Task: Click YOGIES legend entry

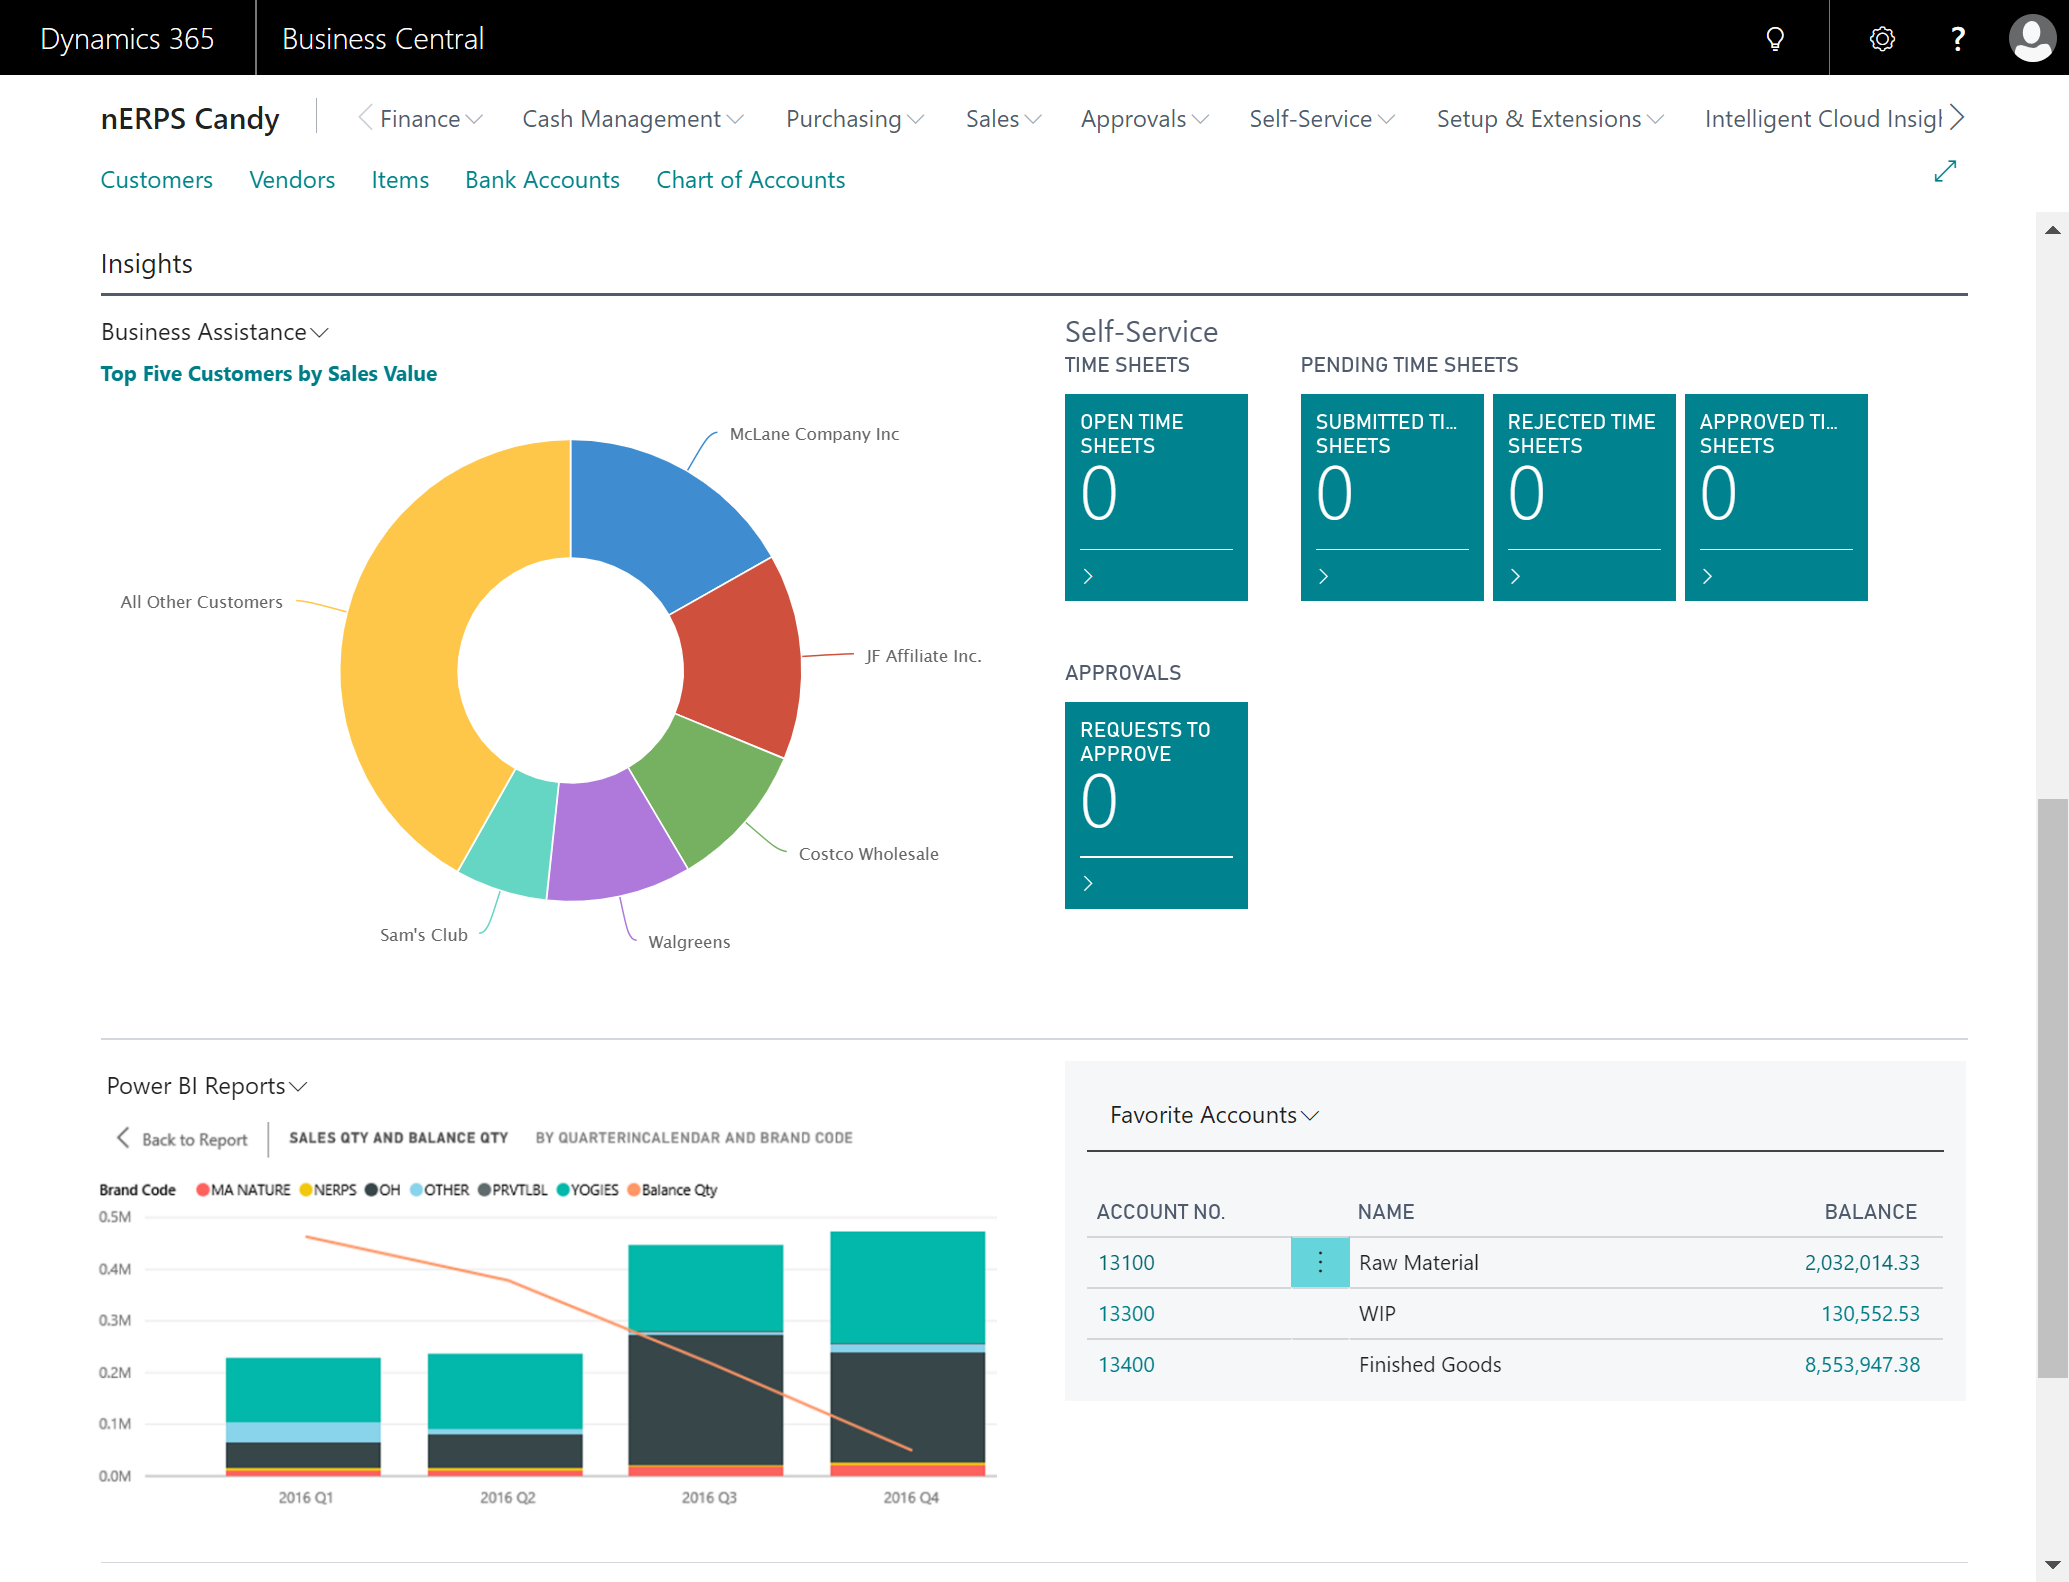Action: coord(588,1190)
